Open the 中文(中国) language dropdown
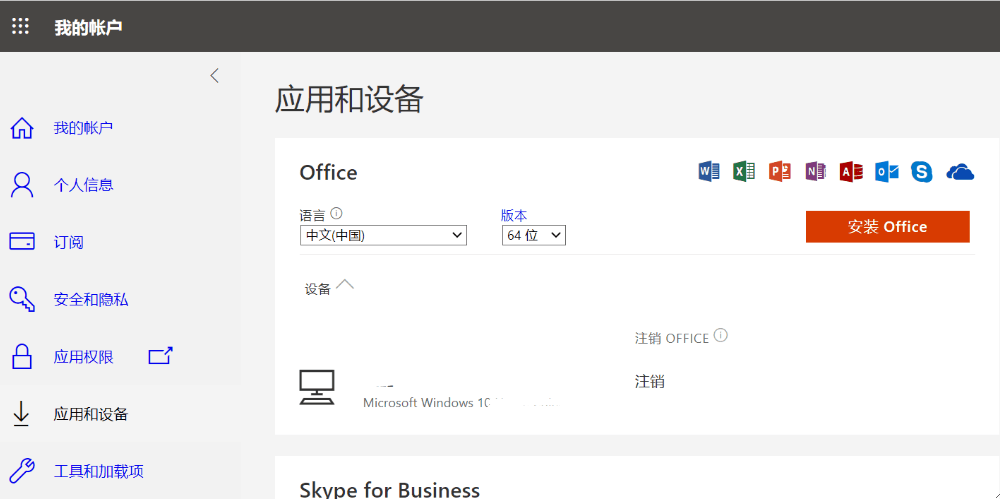This screenshot has width=1000, height=501. 383,235
